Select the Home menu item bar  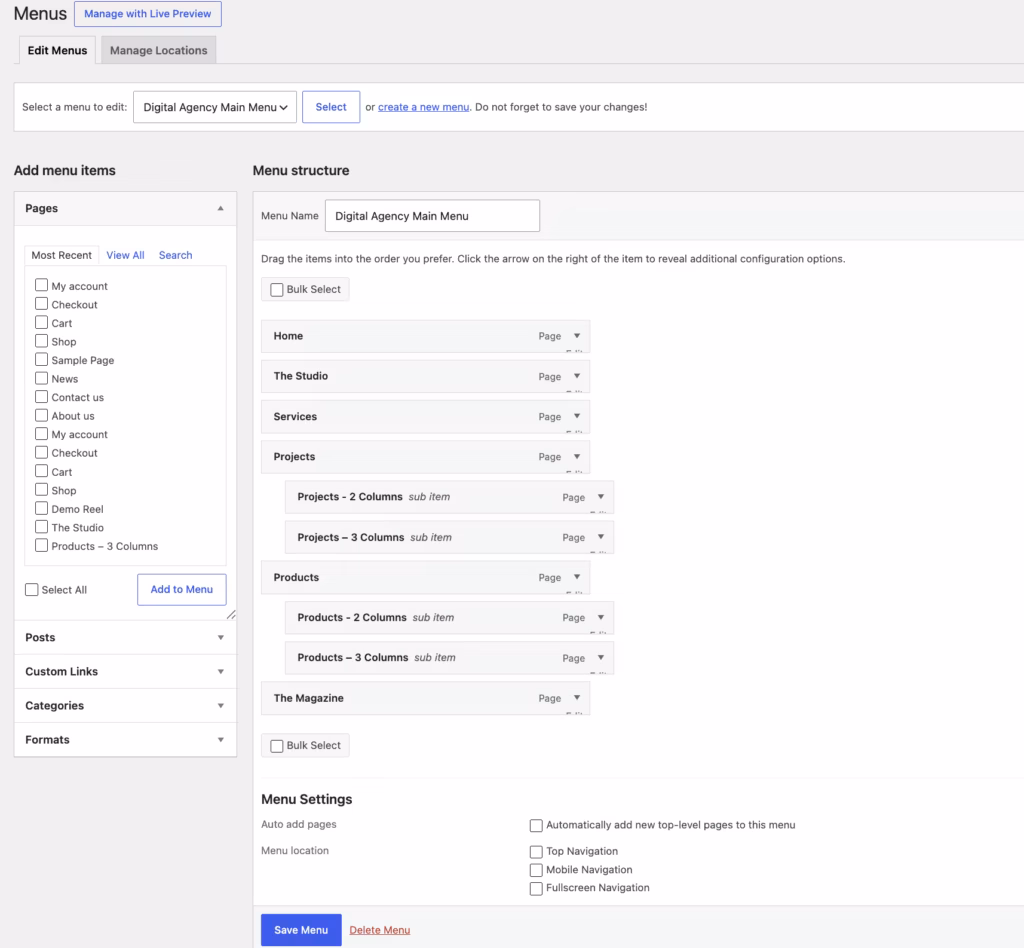click(426, 336)
